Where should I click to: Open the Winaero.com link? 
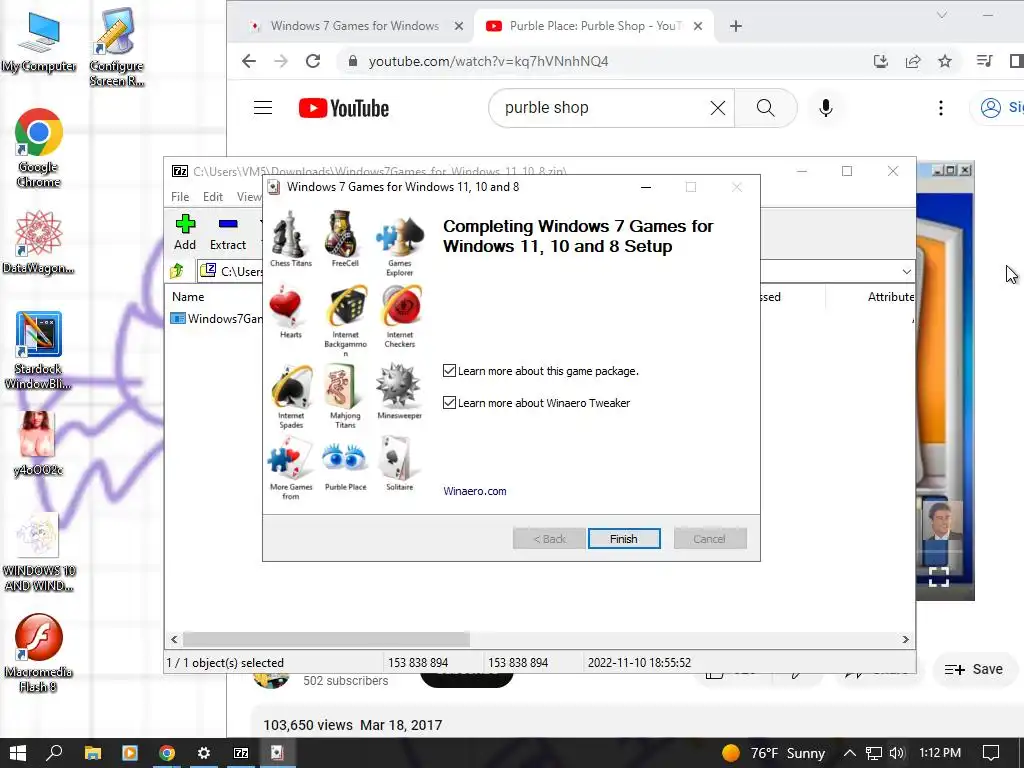(x=475, y=491)
